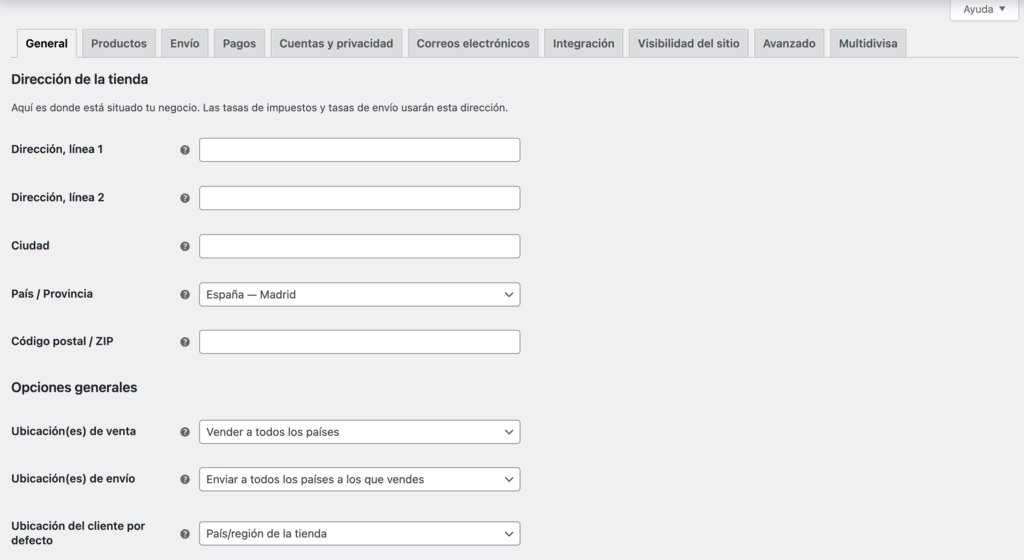Click help icon for País / Provincia
The width and height of the screenshot is (1024, 560).
(185, 295)
